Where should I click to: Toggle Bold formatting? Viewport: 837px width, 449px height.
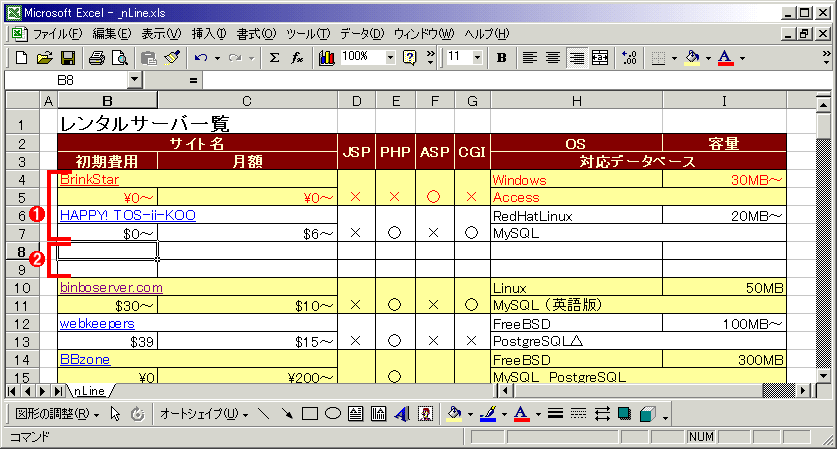(x=501, y=58)
